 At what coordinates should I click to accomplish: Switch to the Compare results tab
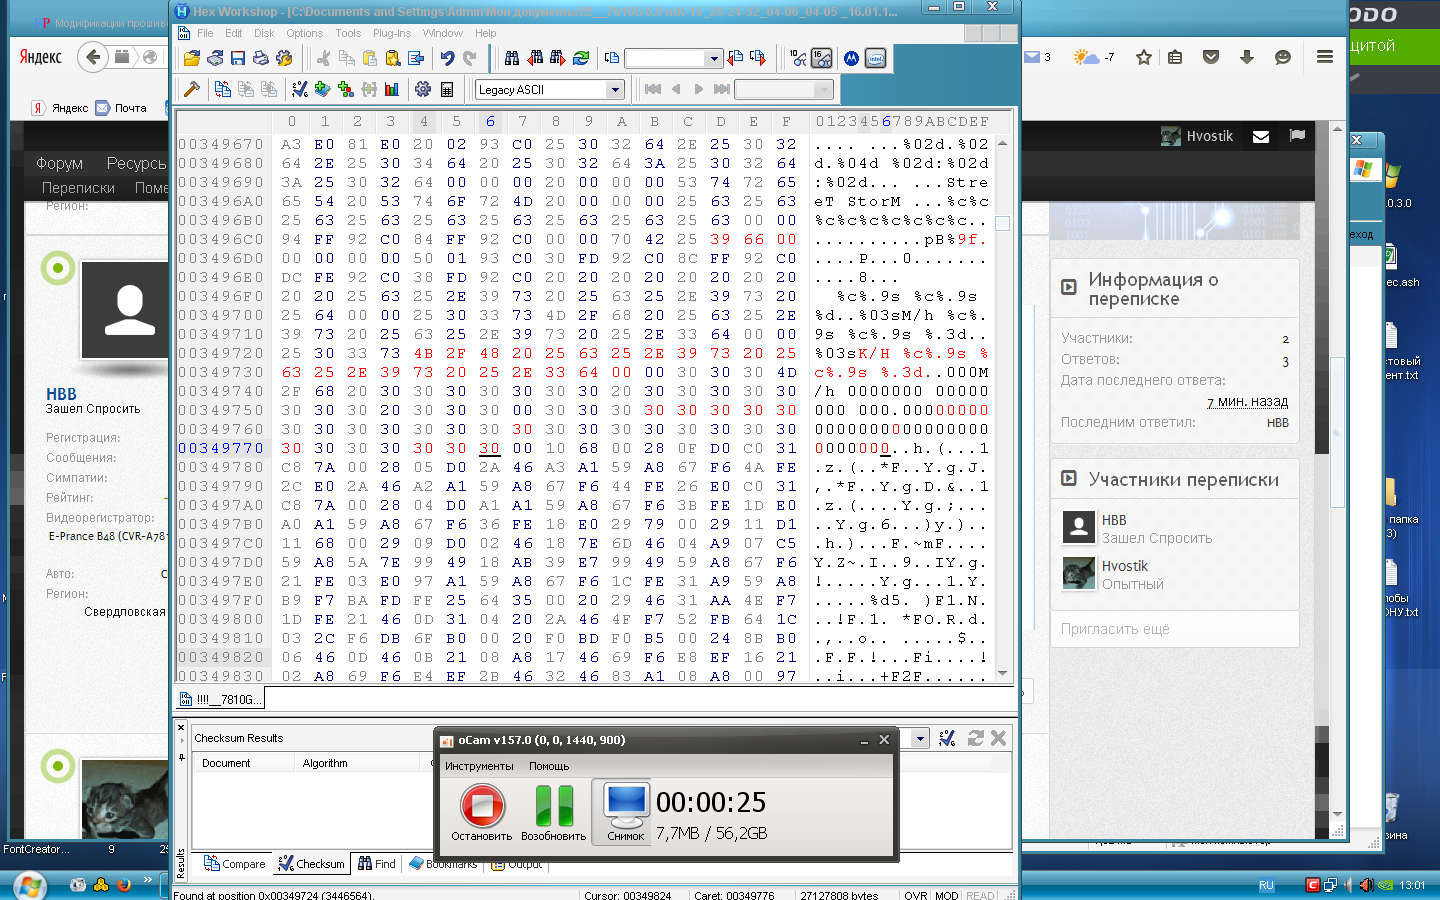tap(235, 864)
